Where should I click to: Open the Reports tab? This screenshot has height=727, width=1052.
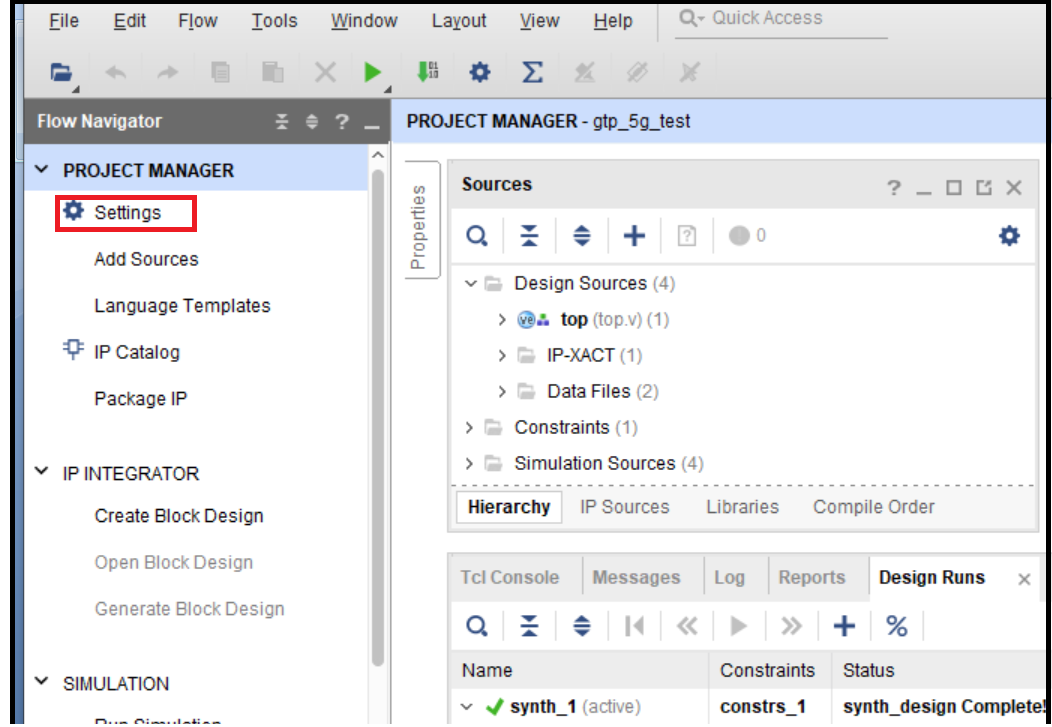811,577
